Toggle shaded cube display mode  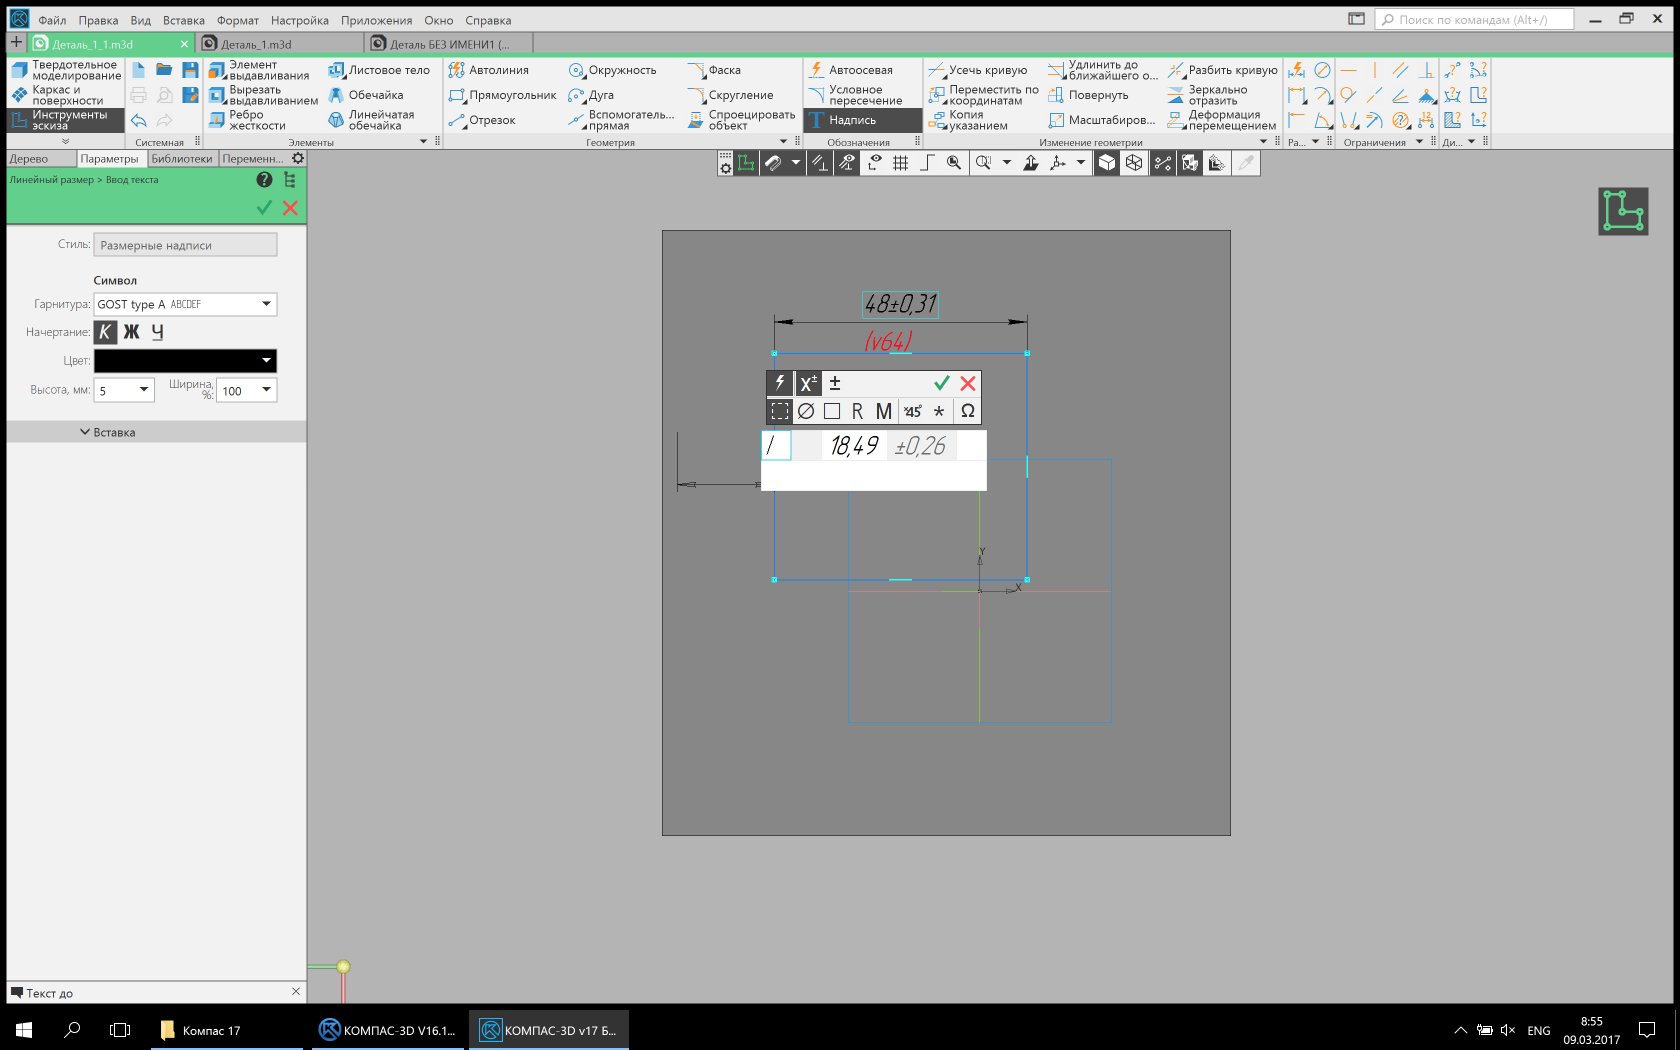point(1107,163)
